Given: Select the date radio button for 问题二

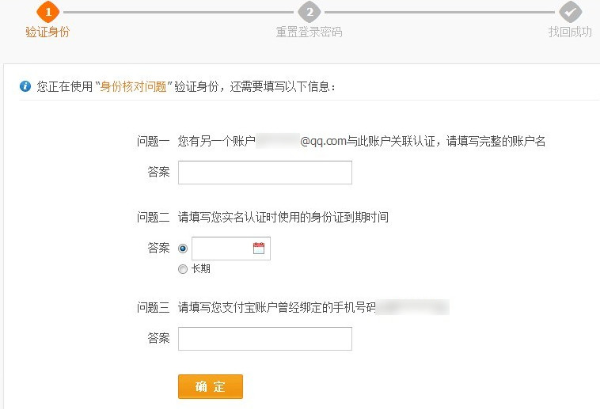Looking at the screenshot, I should point(182,248).
